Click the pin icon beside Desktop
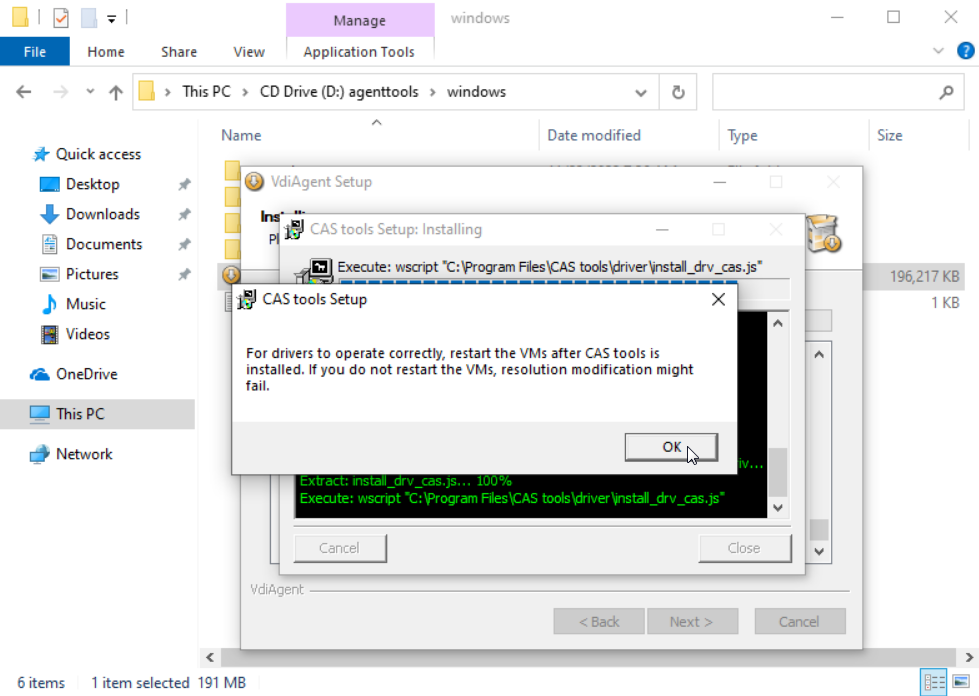This screenshot has height=696, width=979. coord(184,184)
